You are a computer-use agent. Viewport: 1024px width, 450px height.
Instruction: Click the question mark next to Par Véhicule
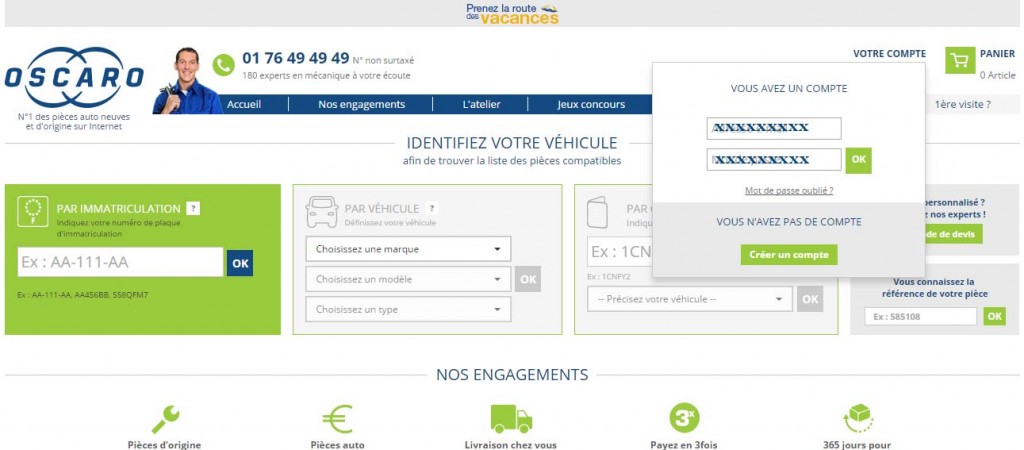click(431, 208)
